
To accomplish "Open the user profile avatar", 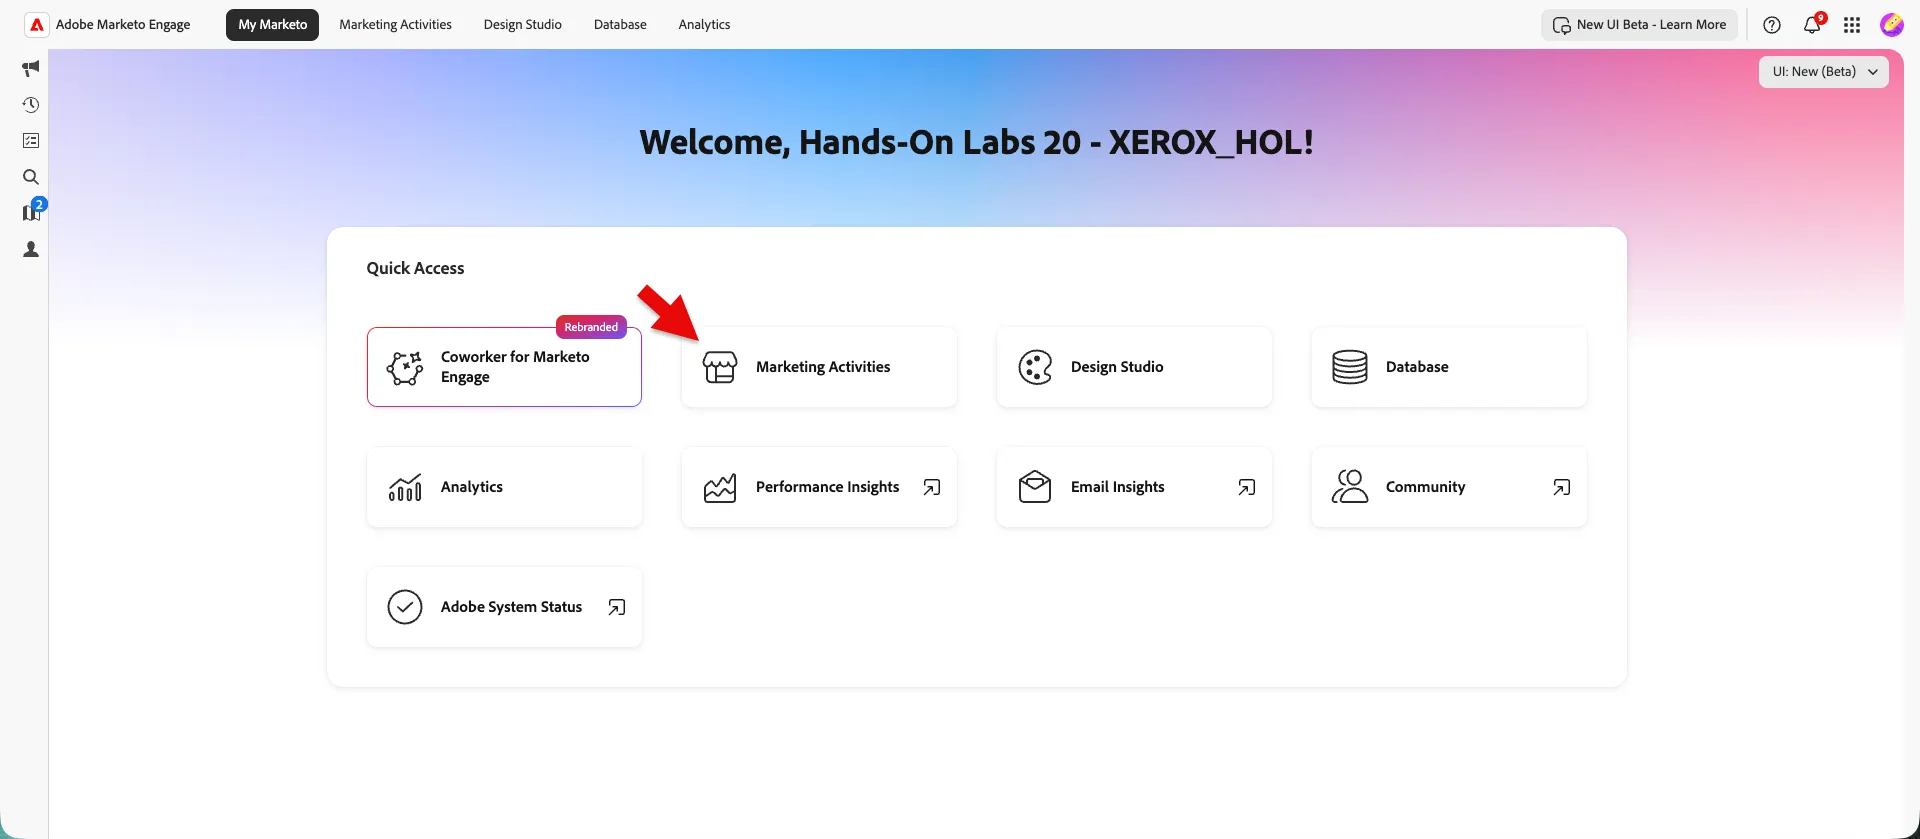I will 1891,25.
